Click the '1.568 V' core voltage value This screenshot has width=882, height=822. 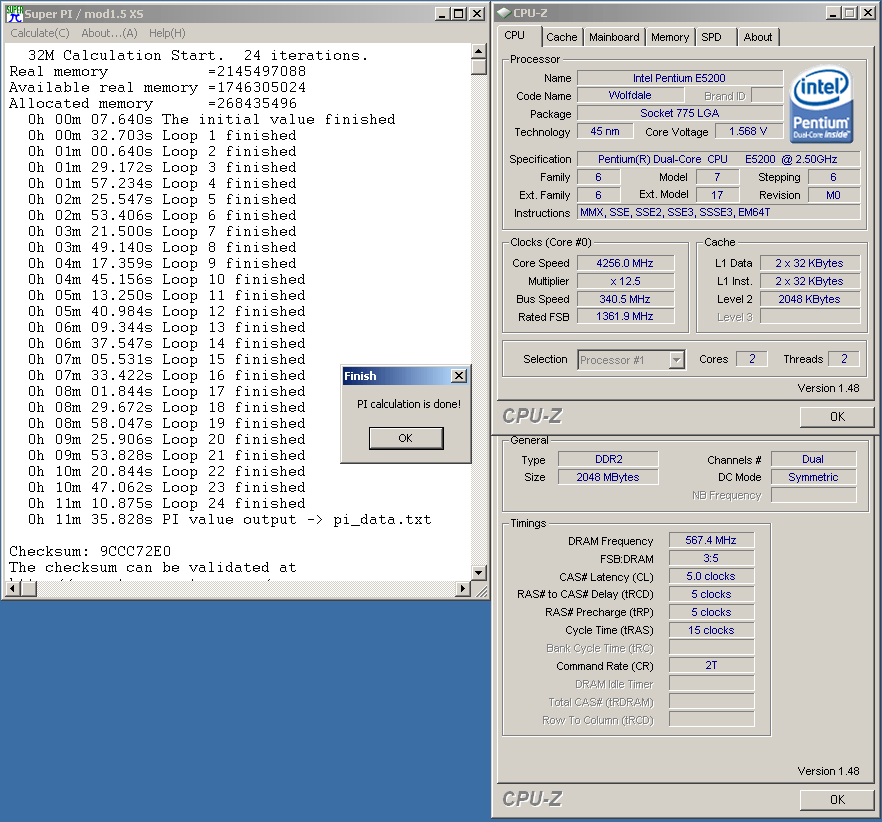point(748,131)
